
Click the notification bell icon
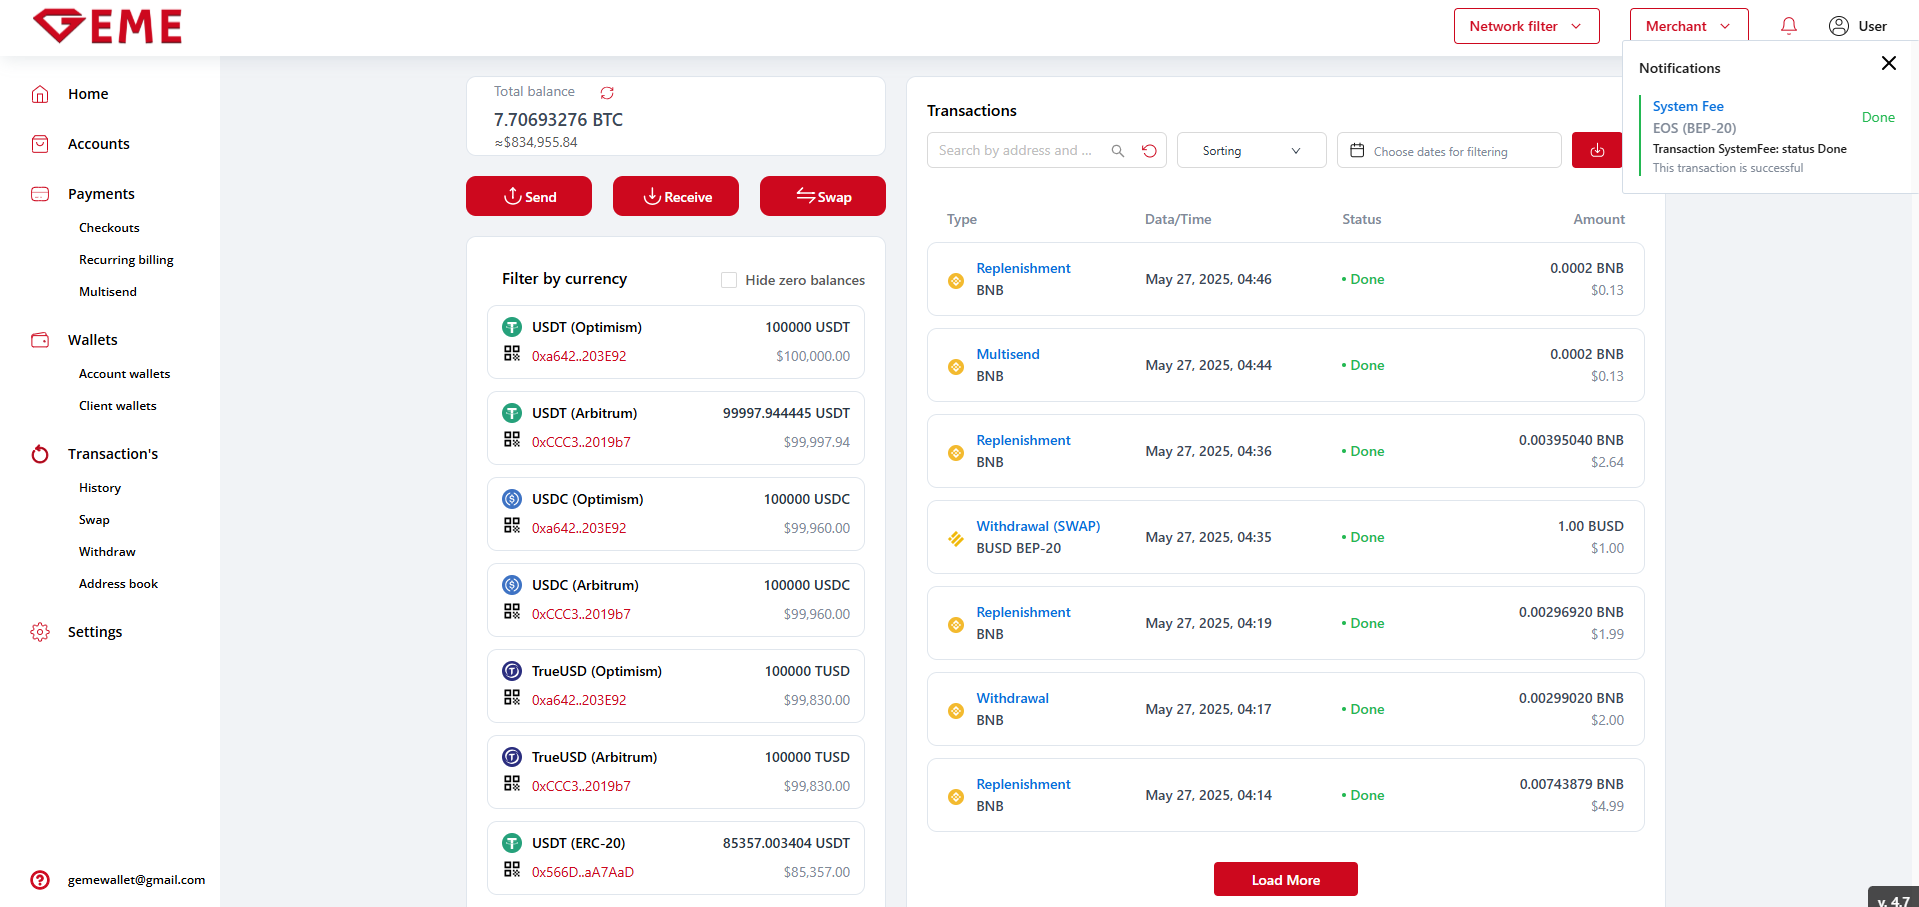[x=1789, y=26]
